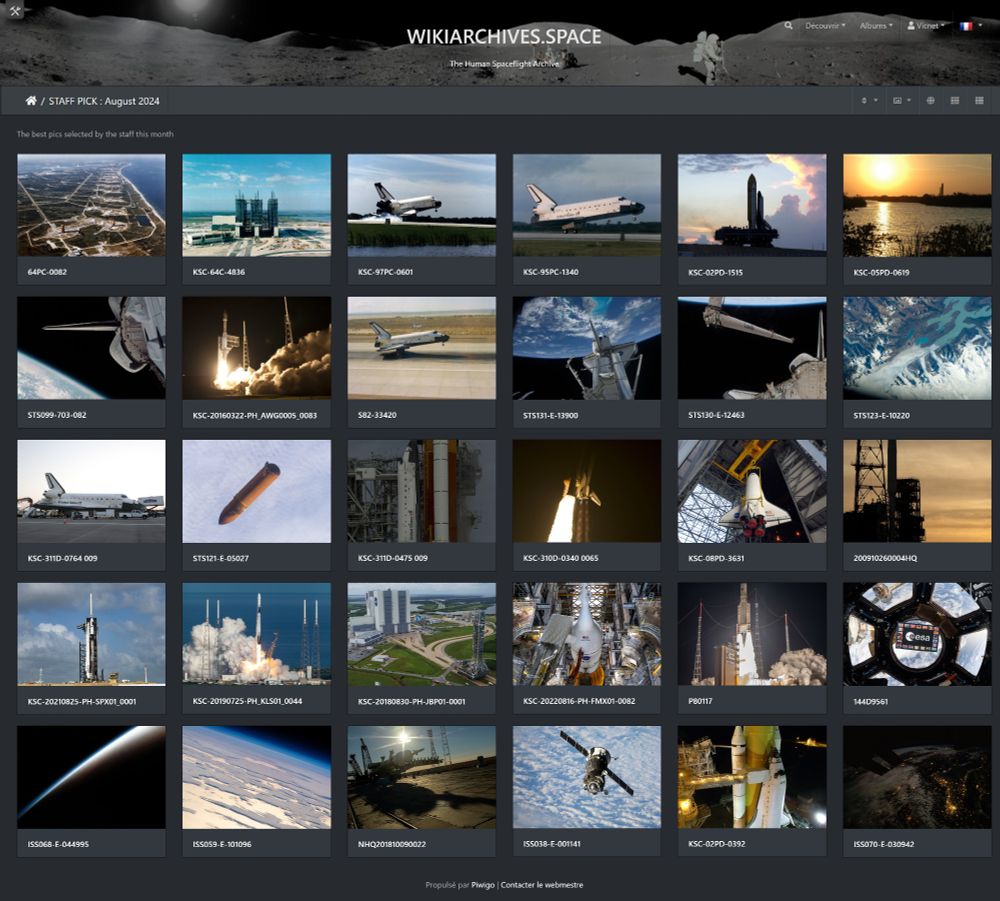The height and width of the screenshot is (901, 1000).
Task: Open the admin tools icon in top-left corner
Action: tap(15, 11)
